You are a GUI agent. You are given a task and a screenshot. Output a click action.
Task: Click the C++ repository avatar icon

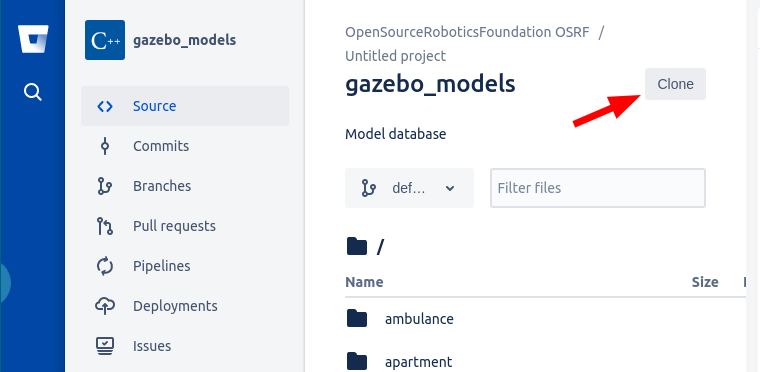pyautogui.click(x=105, y=40)
